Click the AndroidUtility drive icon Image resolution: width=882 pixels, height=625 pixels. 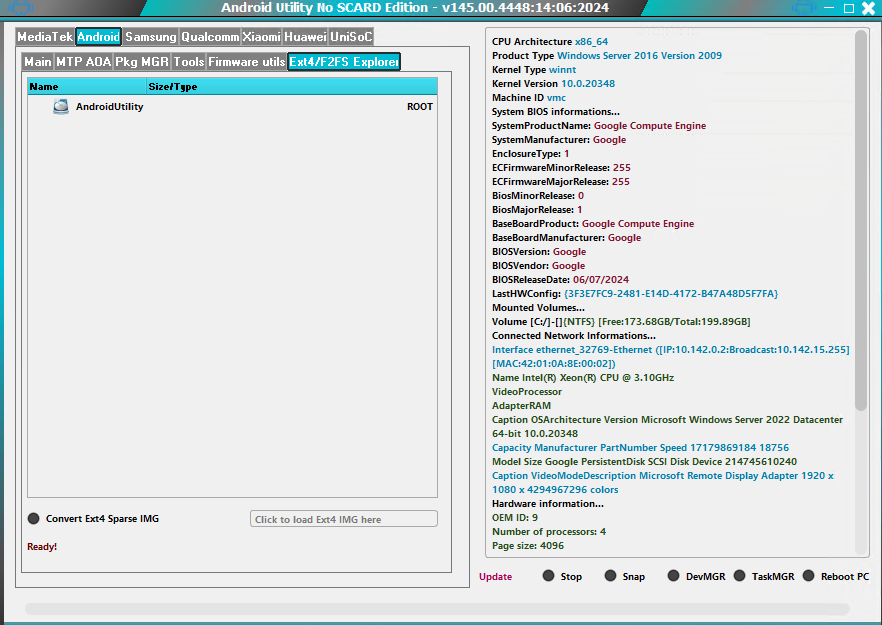(x=61, y=107)
